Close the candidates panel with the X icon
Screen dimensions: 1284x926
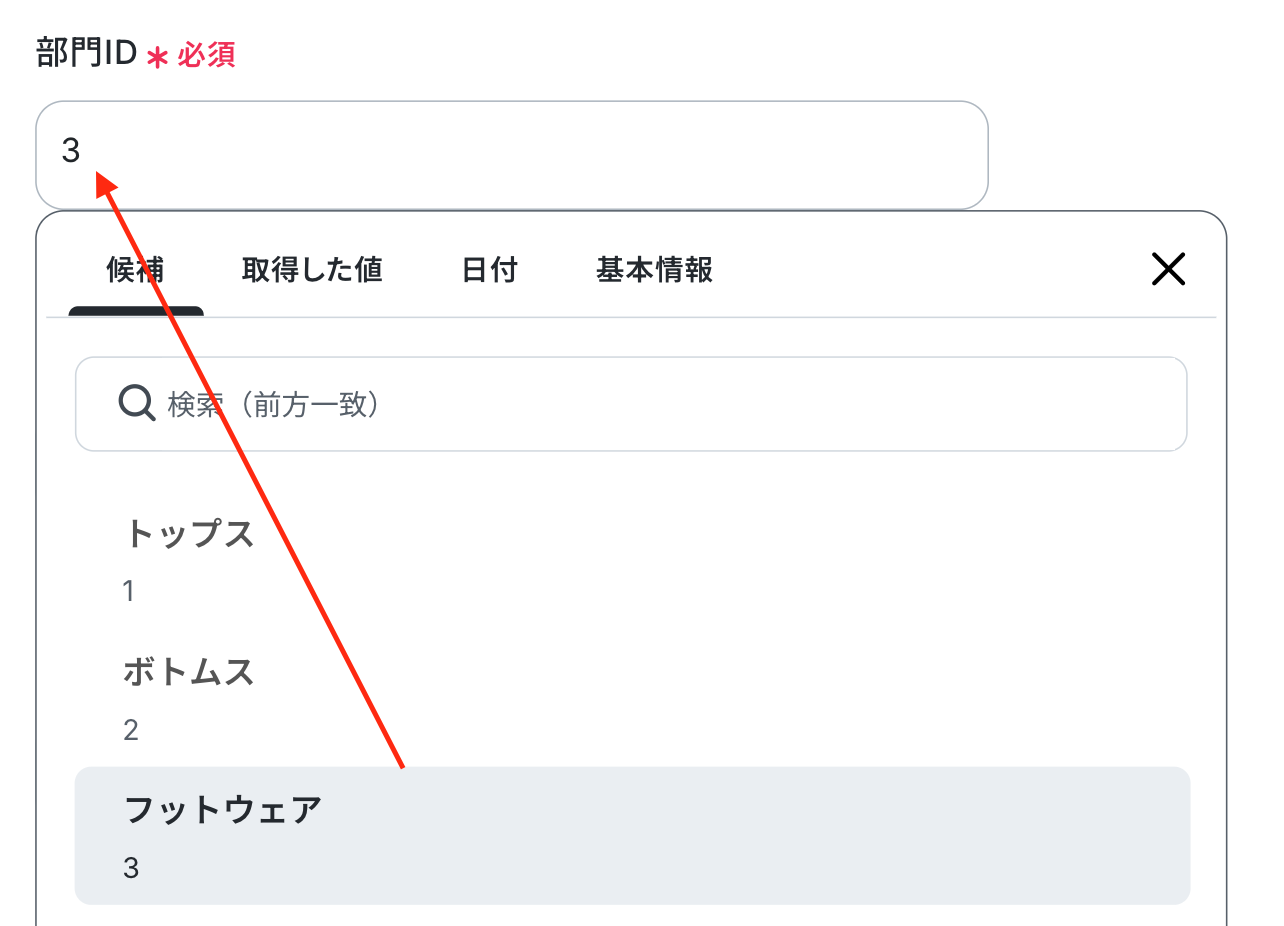click(1168, 269)
